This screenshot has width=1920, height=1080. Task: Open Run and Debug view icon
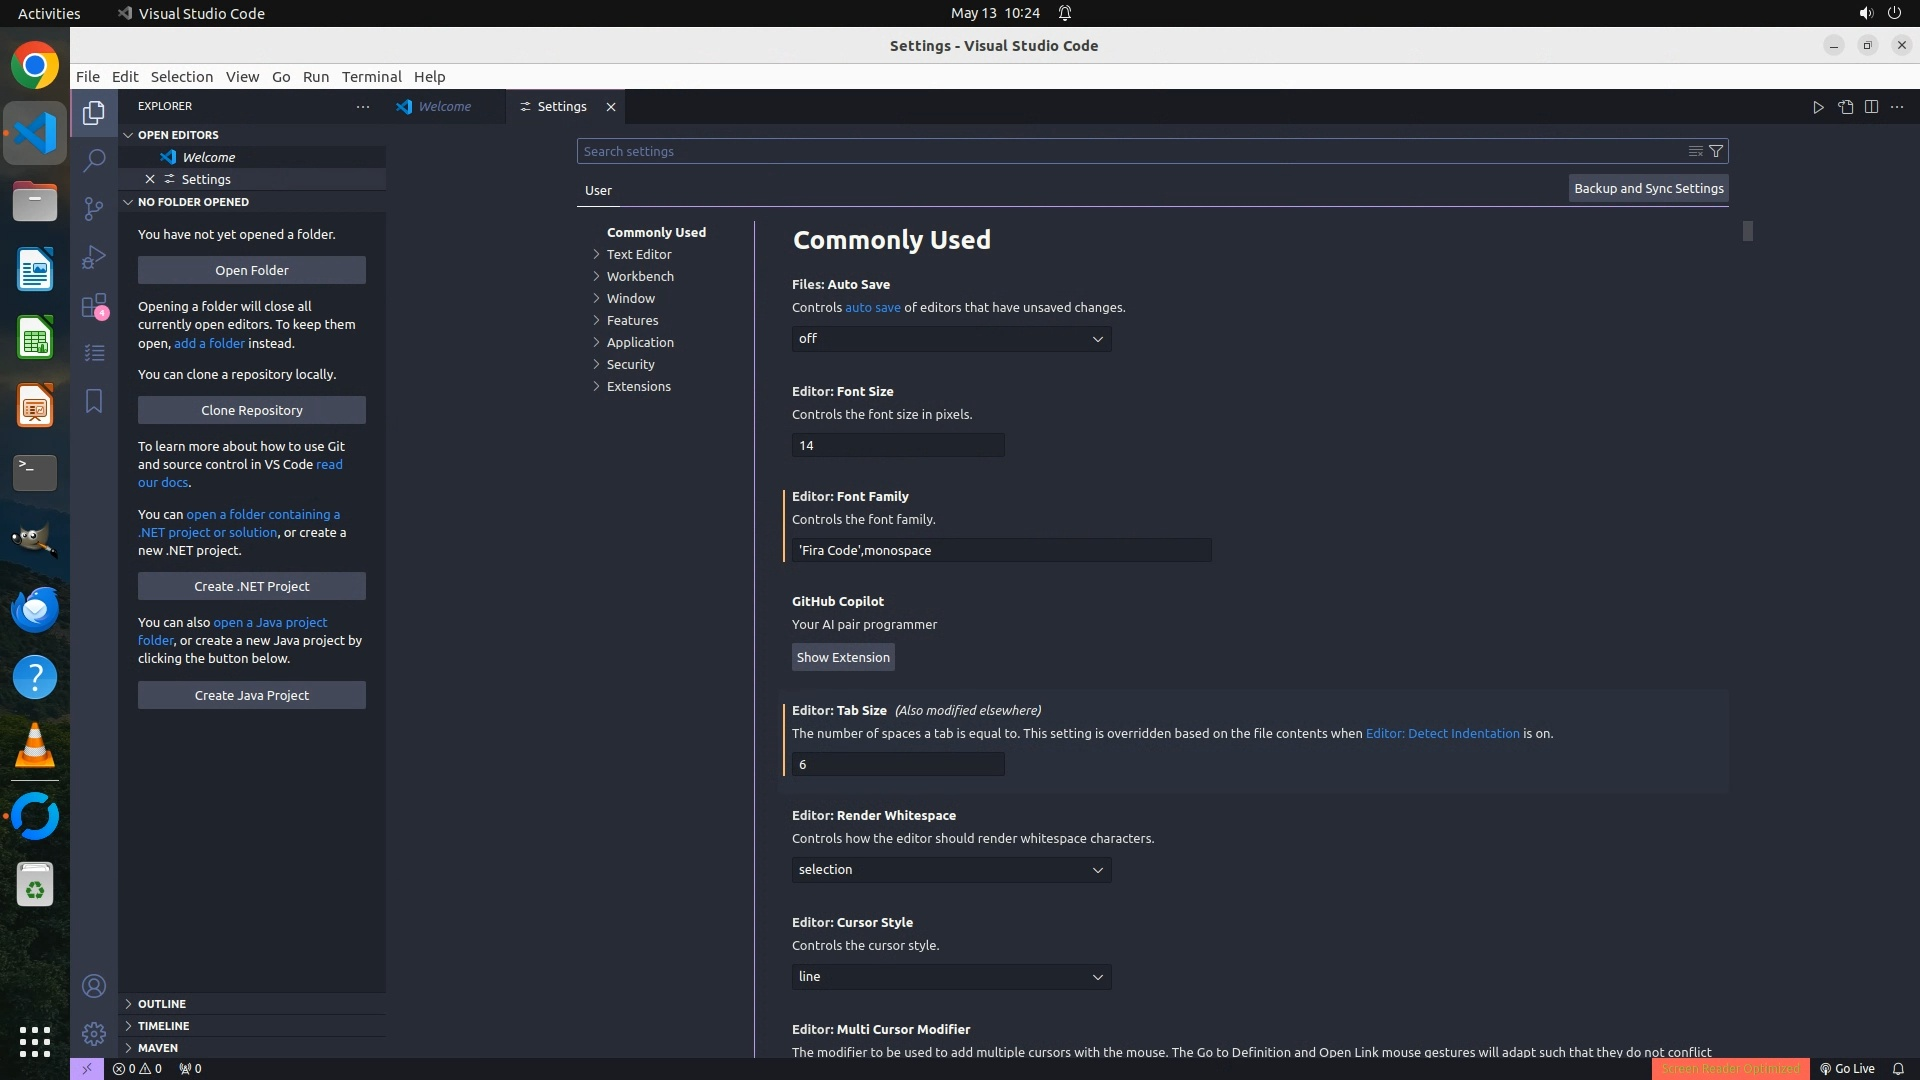pyautogui.click(x=94, y=257)
